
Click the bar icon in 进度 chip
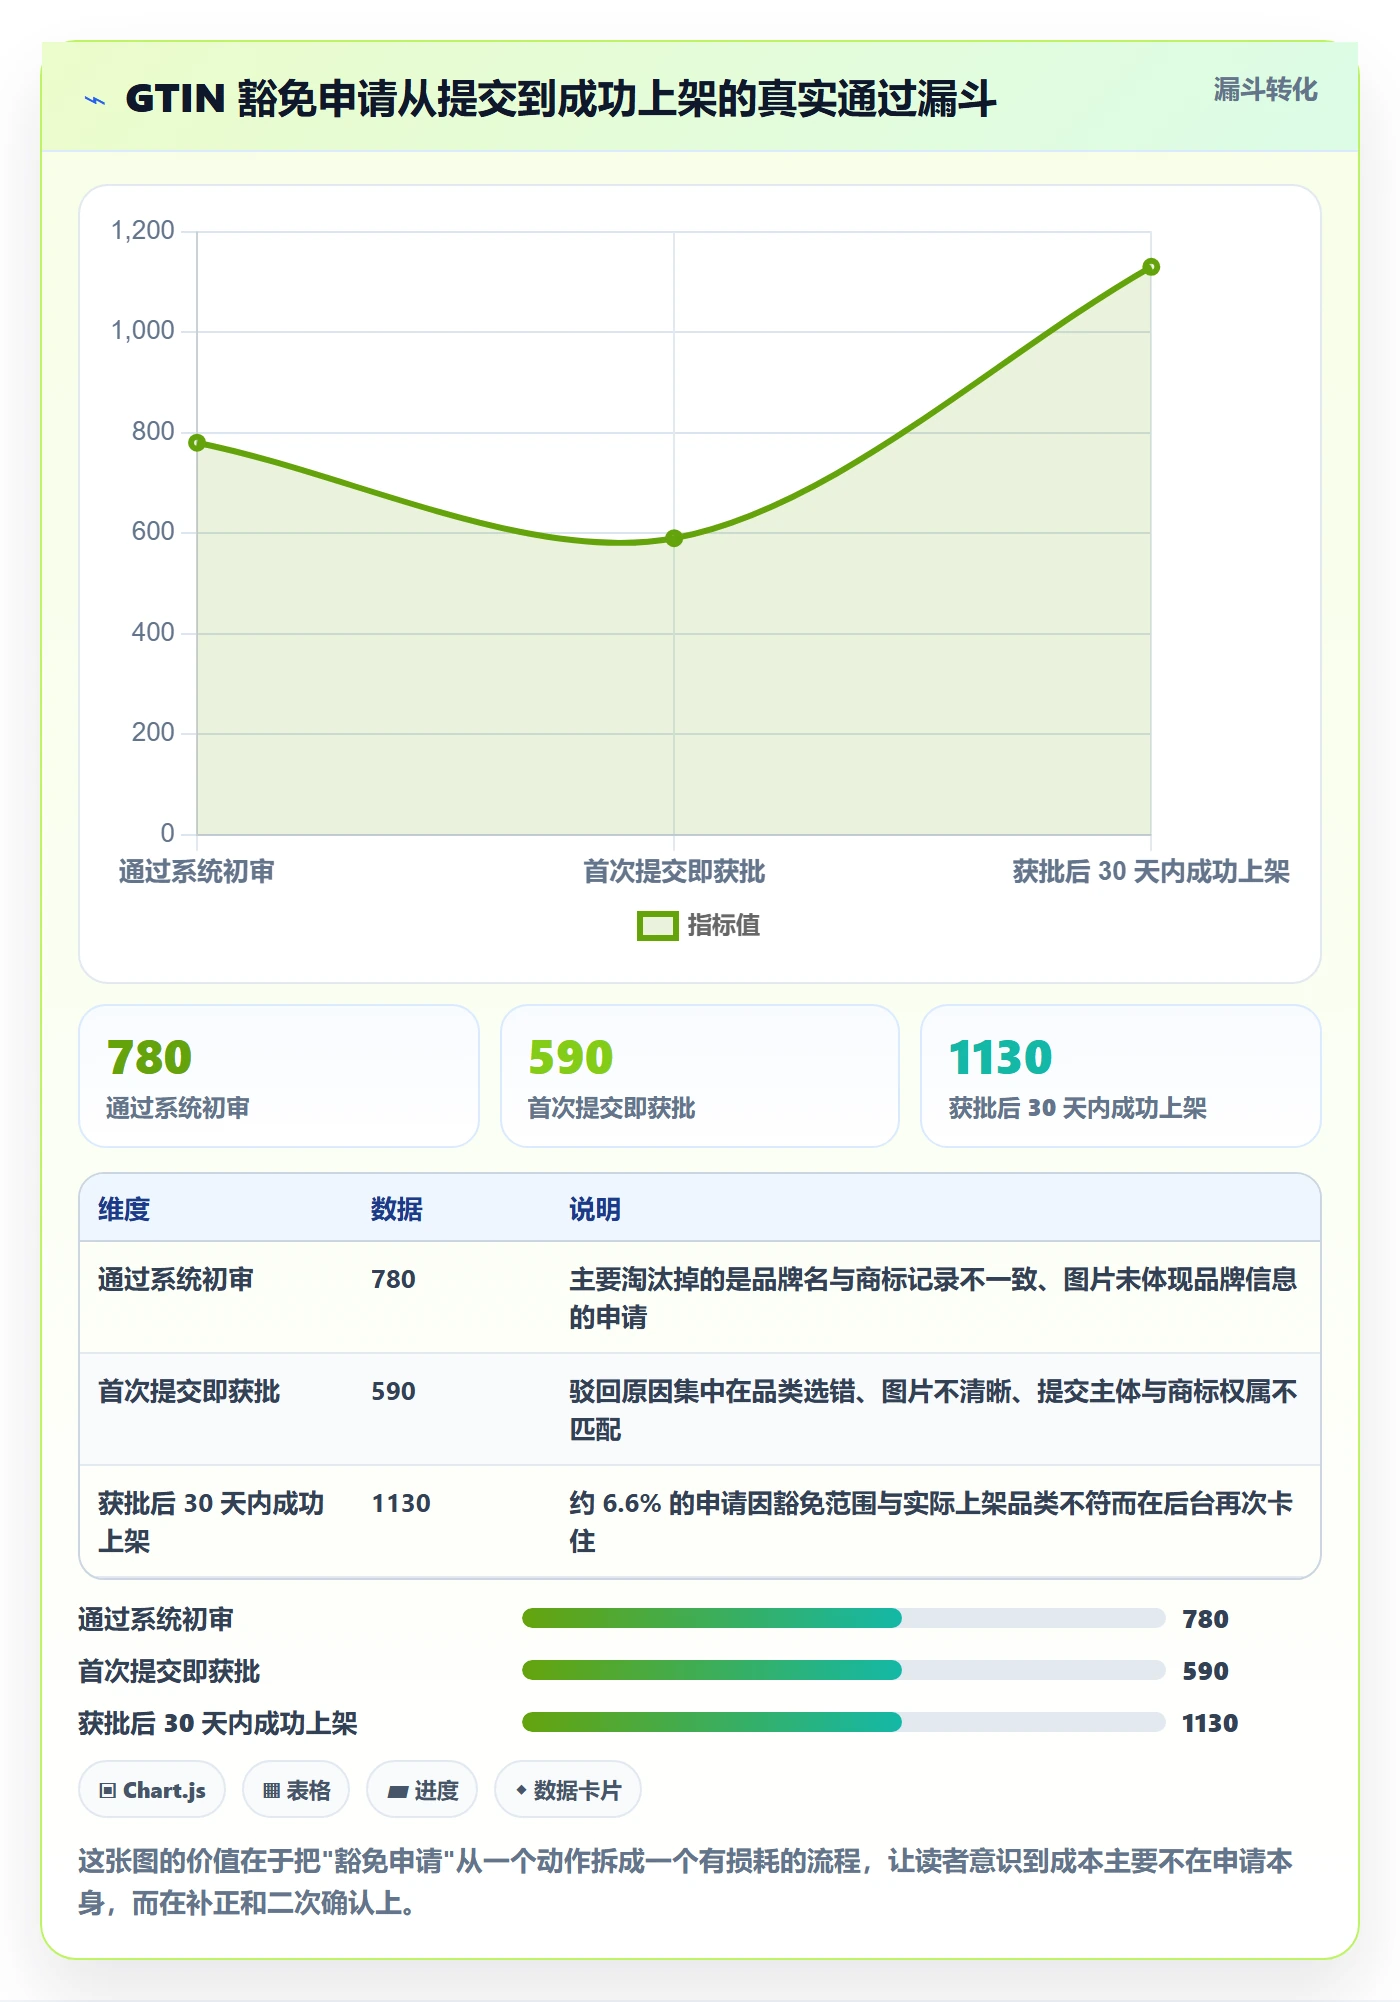(397, 1792)
